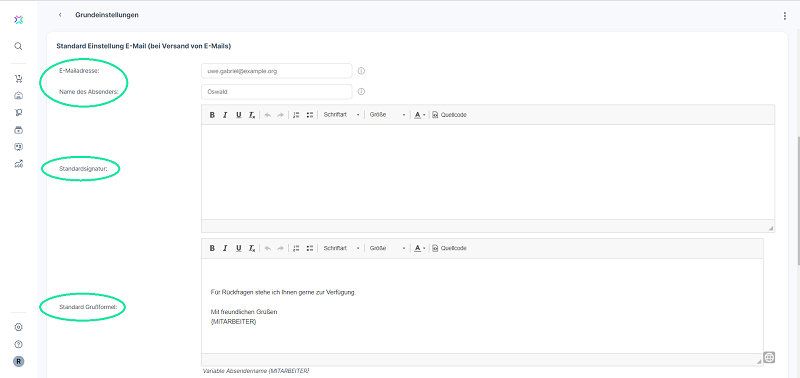Open the text color picker in the Standardsignatur editor
This screenshot has width=800, height=378.
[419, 115]
